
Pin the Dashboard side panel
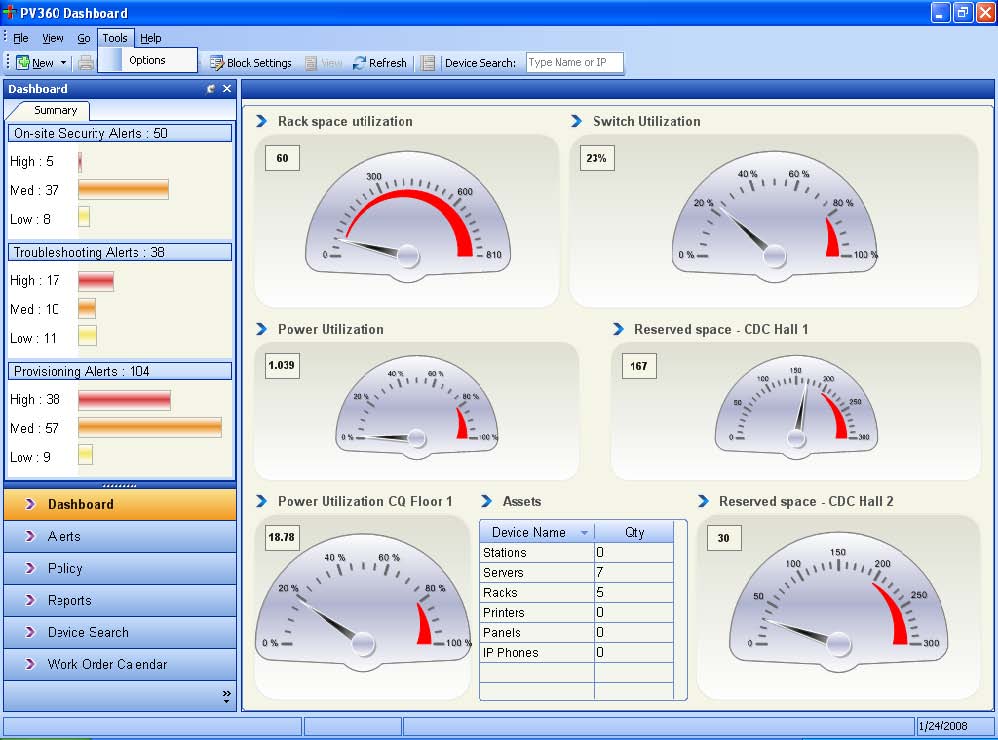point(211,89)
